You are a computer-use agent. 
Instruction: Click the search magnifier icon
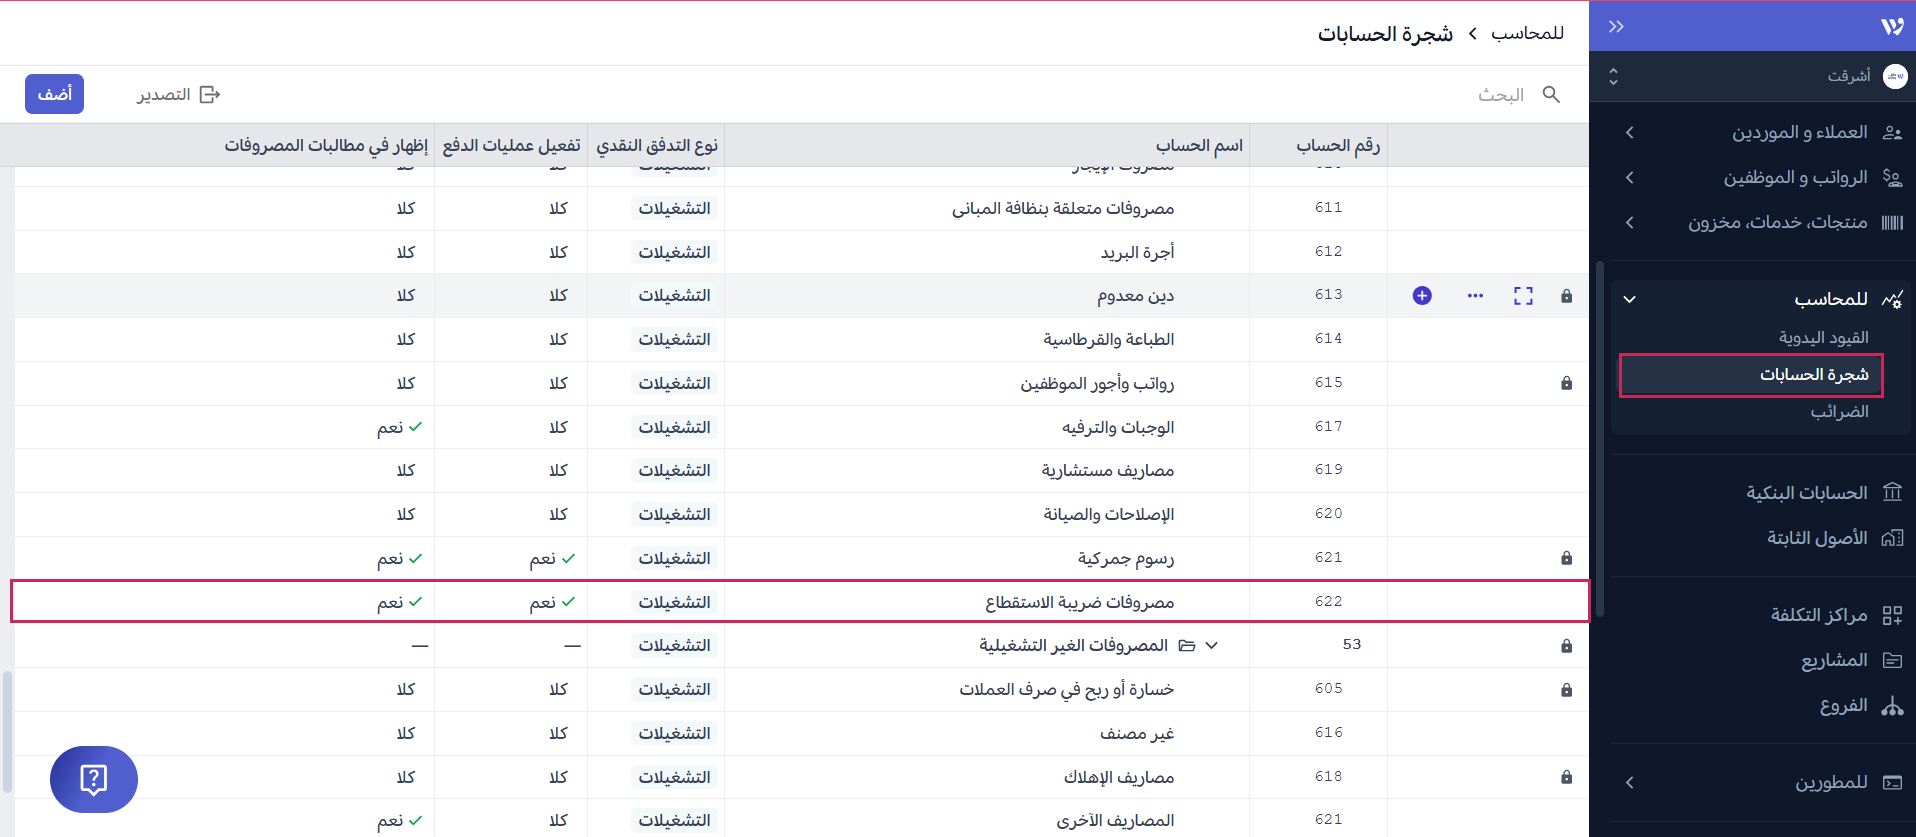(x=1551, y=94)
